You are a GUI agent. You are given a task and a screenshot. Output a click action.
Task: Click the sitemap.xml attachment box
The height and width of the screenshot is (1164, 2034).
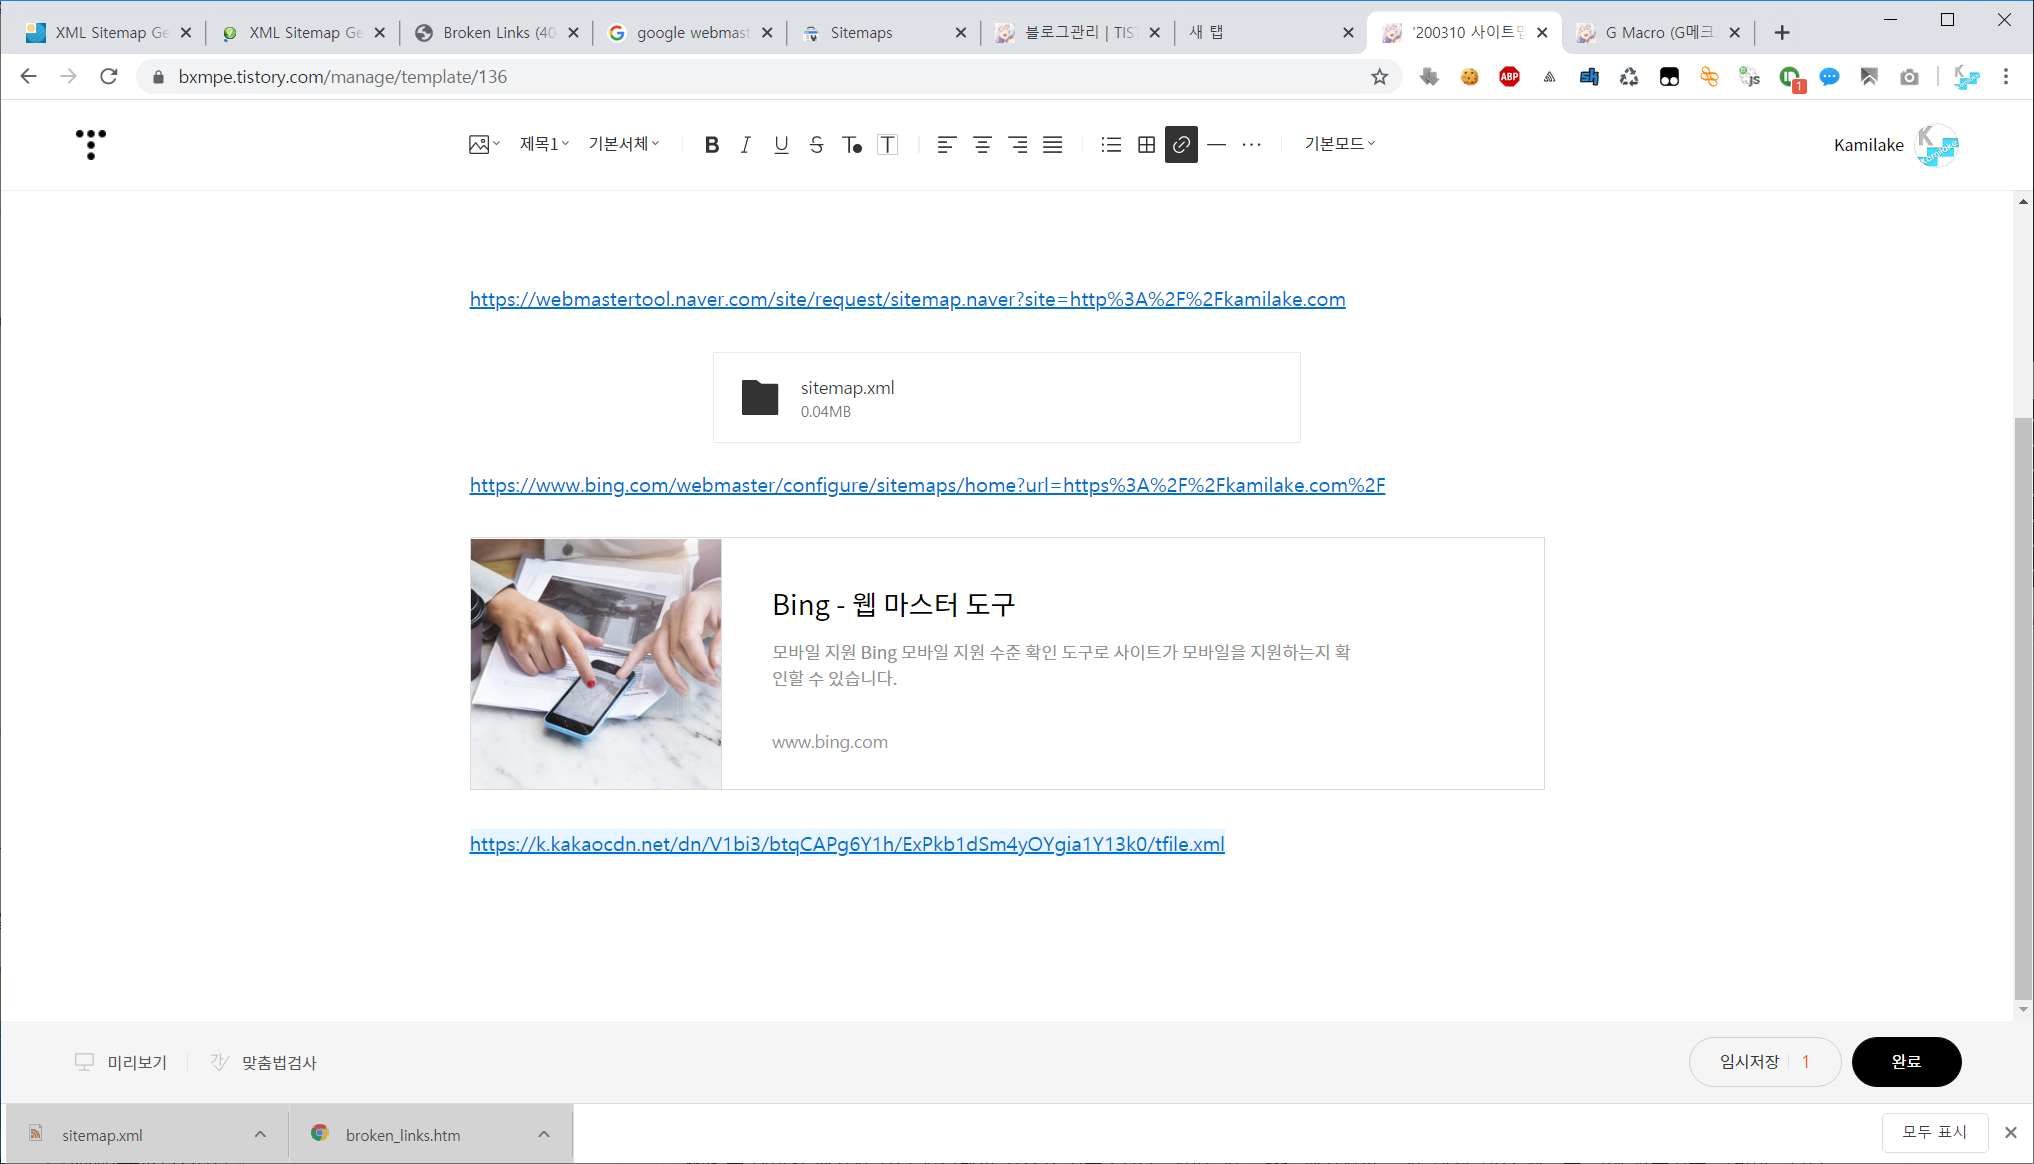click(1006, 398)
